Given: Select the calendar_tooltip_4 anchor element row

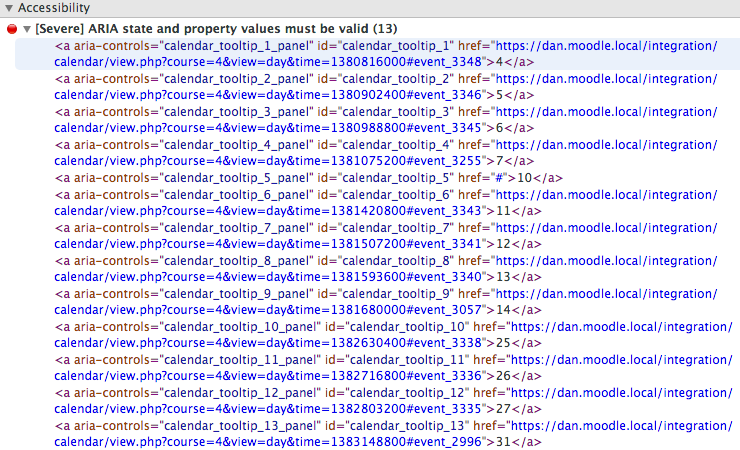Looking at the screenshot, I should click(378, 153).
